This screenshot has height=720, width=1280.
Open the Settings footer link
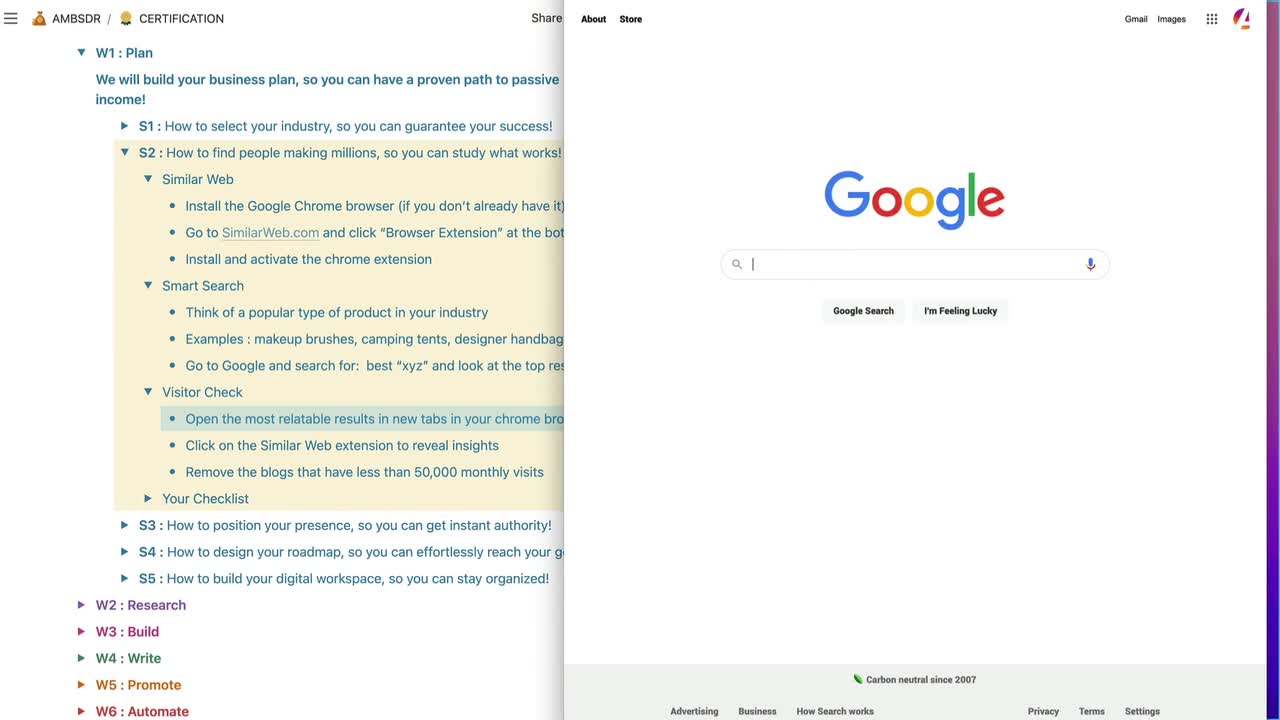(x=1142, y=711)
